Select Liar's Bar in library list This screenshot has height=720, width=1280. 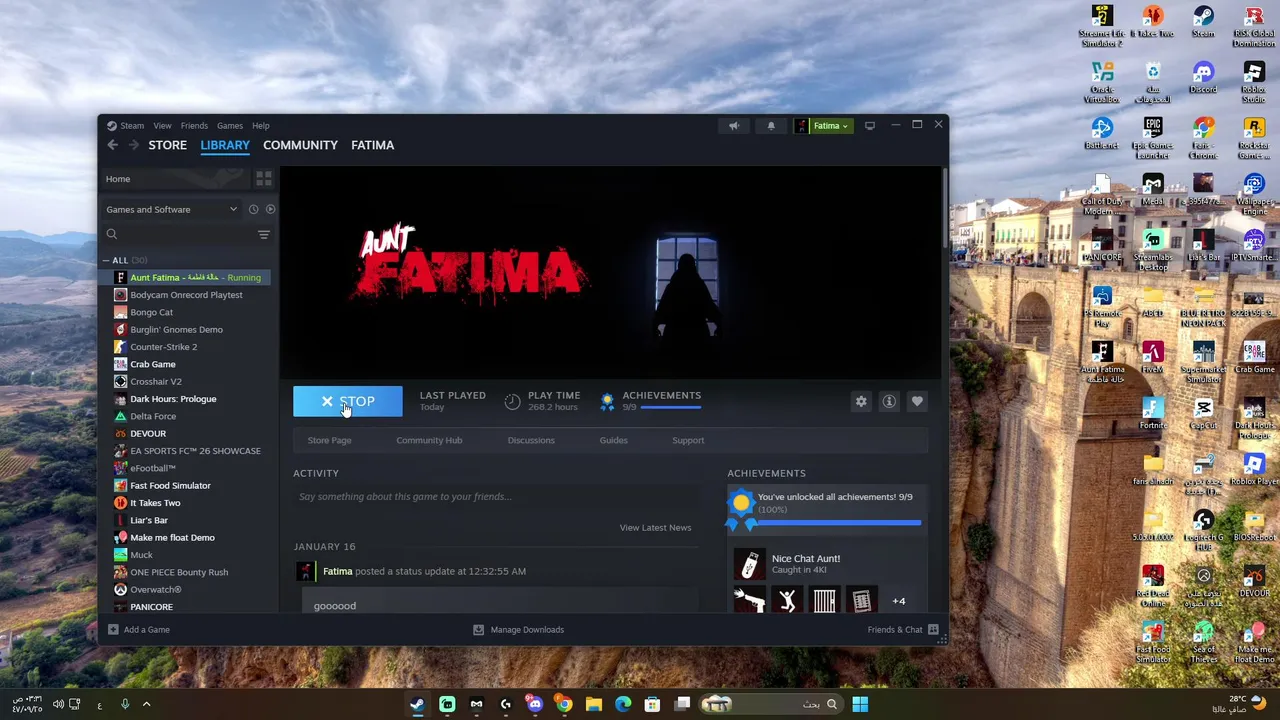[149, 520]
